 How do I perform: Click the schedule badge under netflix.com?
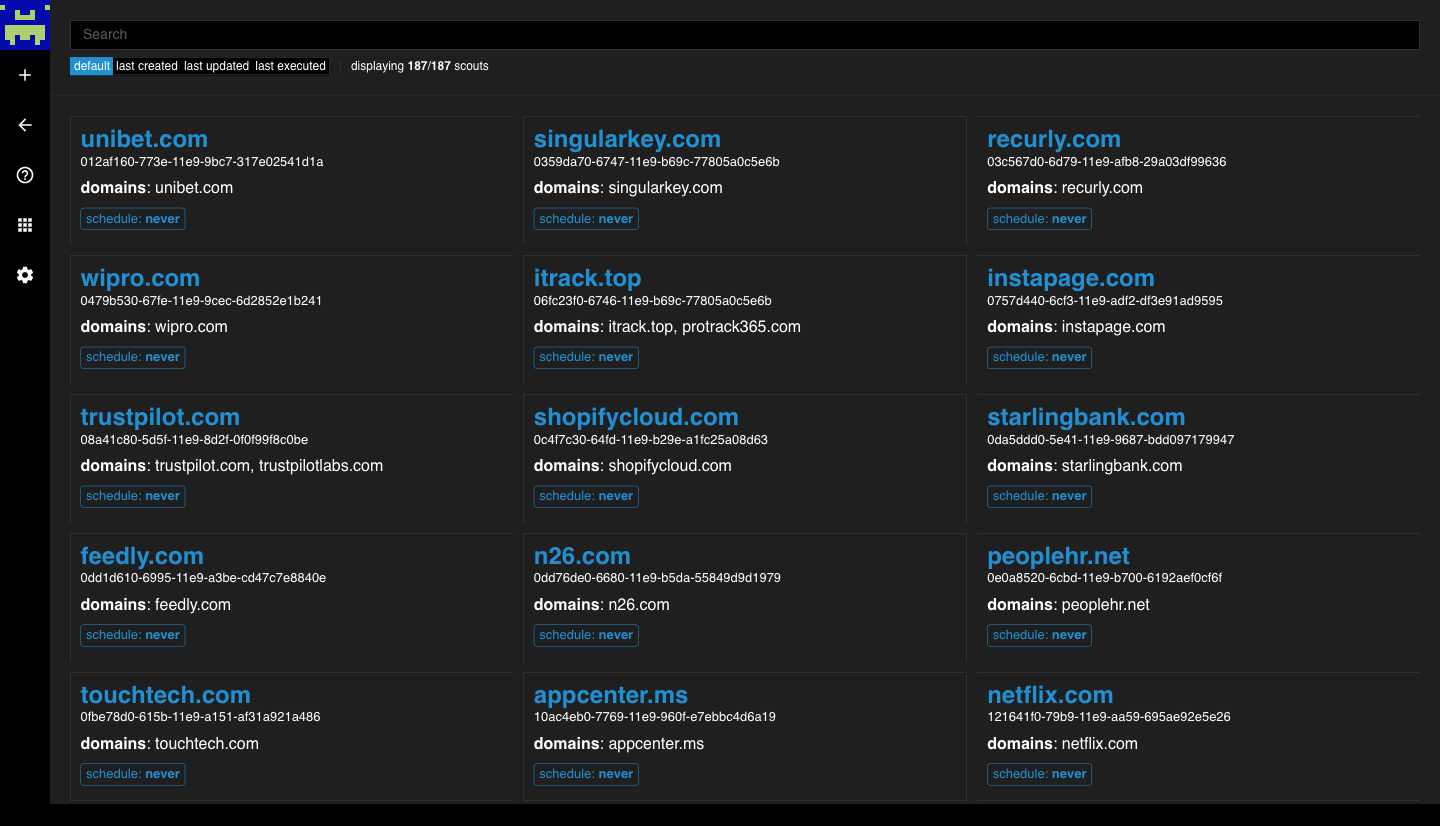tap(1039, 774)
